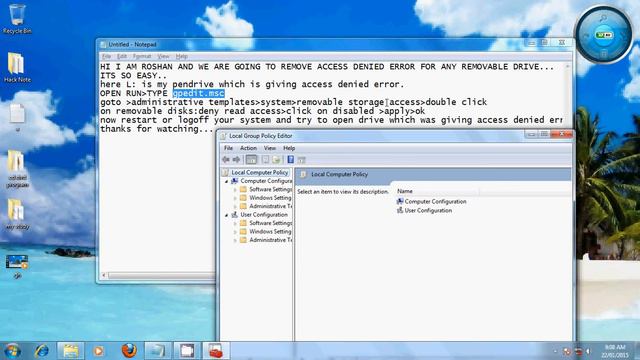Expand Windows Settings under Computer Configuration

pyautogui.click(x=235, y=198)
